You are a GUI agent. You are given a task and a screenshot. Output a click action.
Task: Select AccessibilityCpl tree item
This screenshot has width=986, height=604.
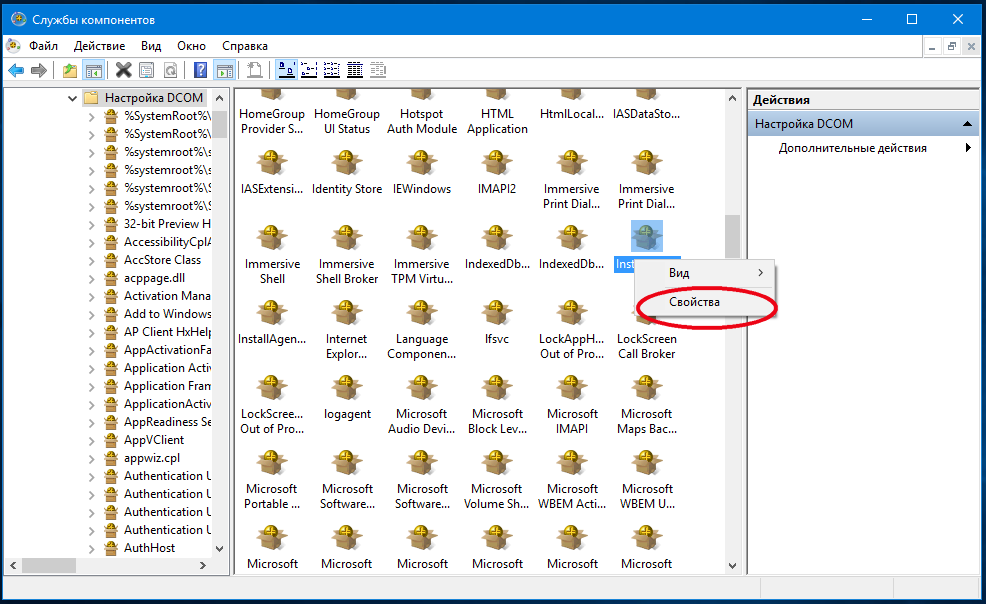pos(167,242)
